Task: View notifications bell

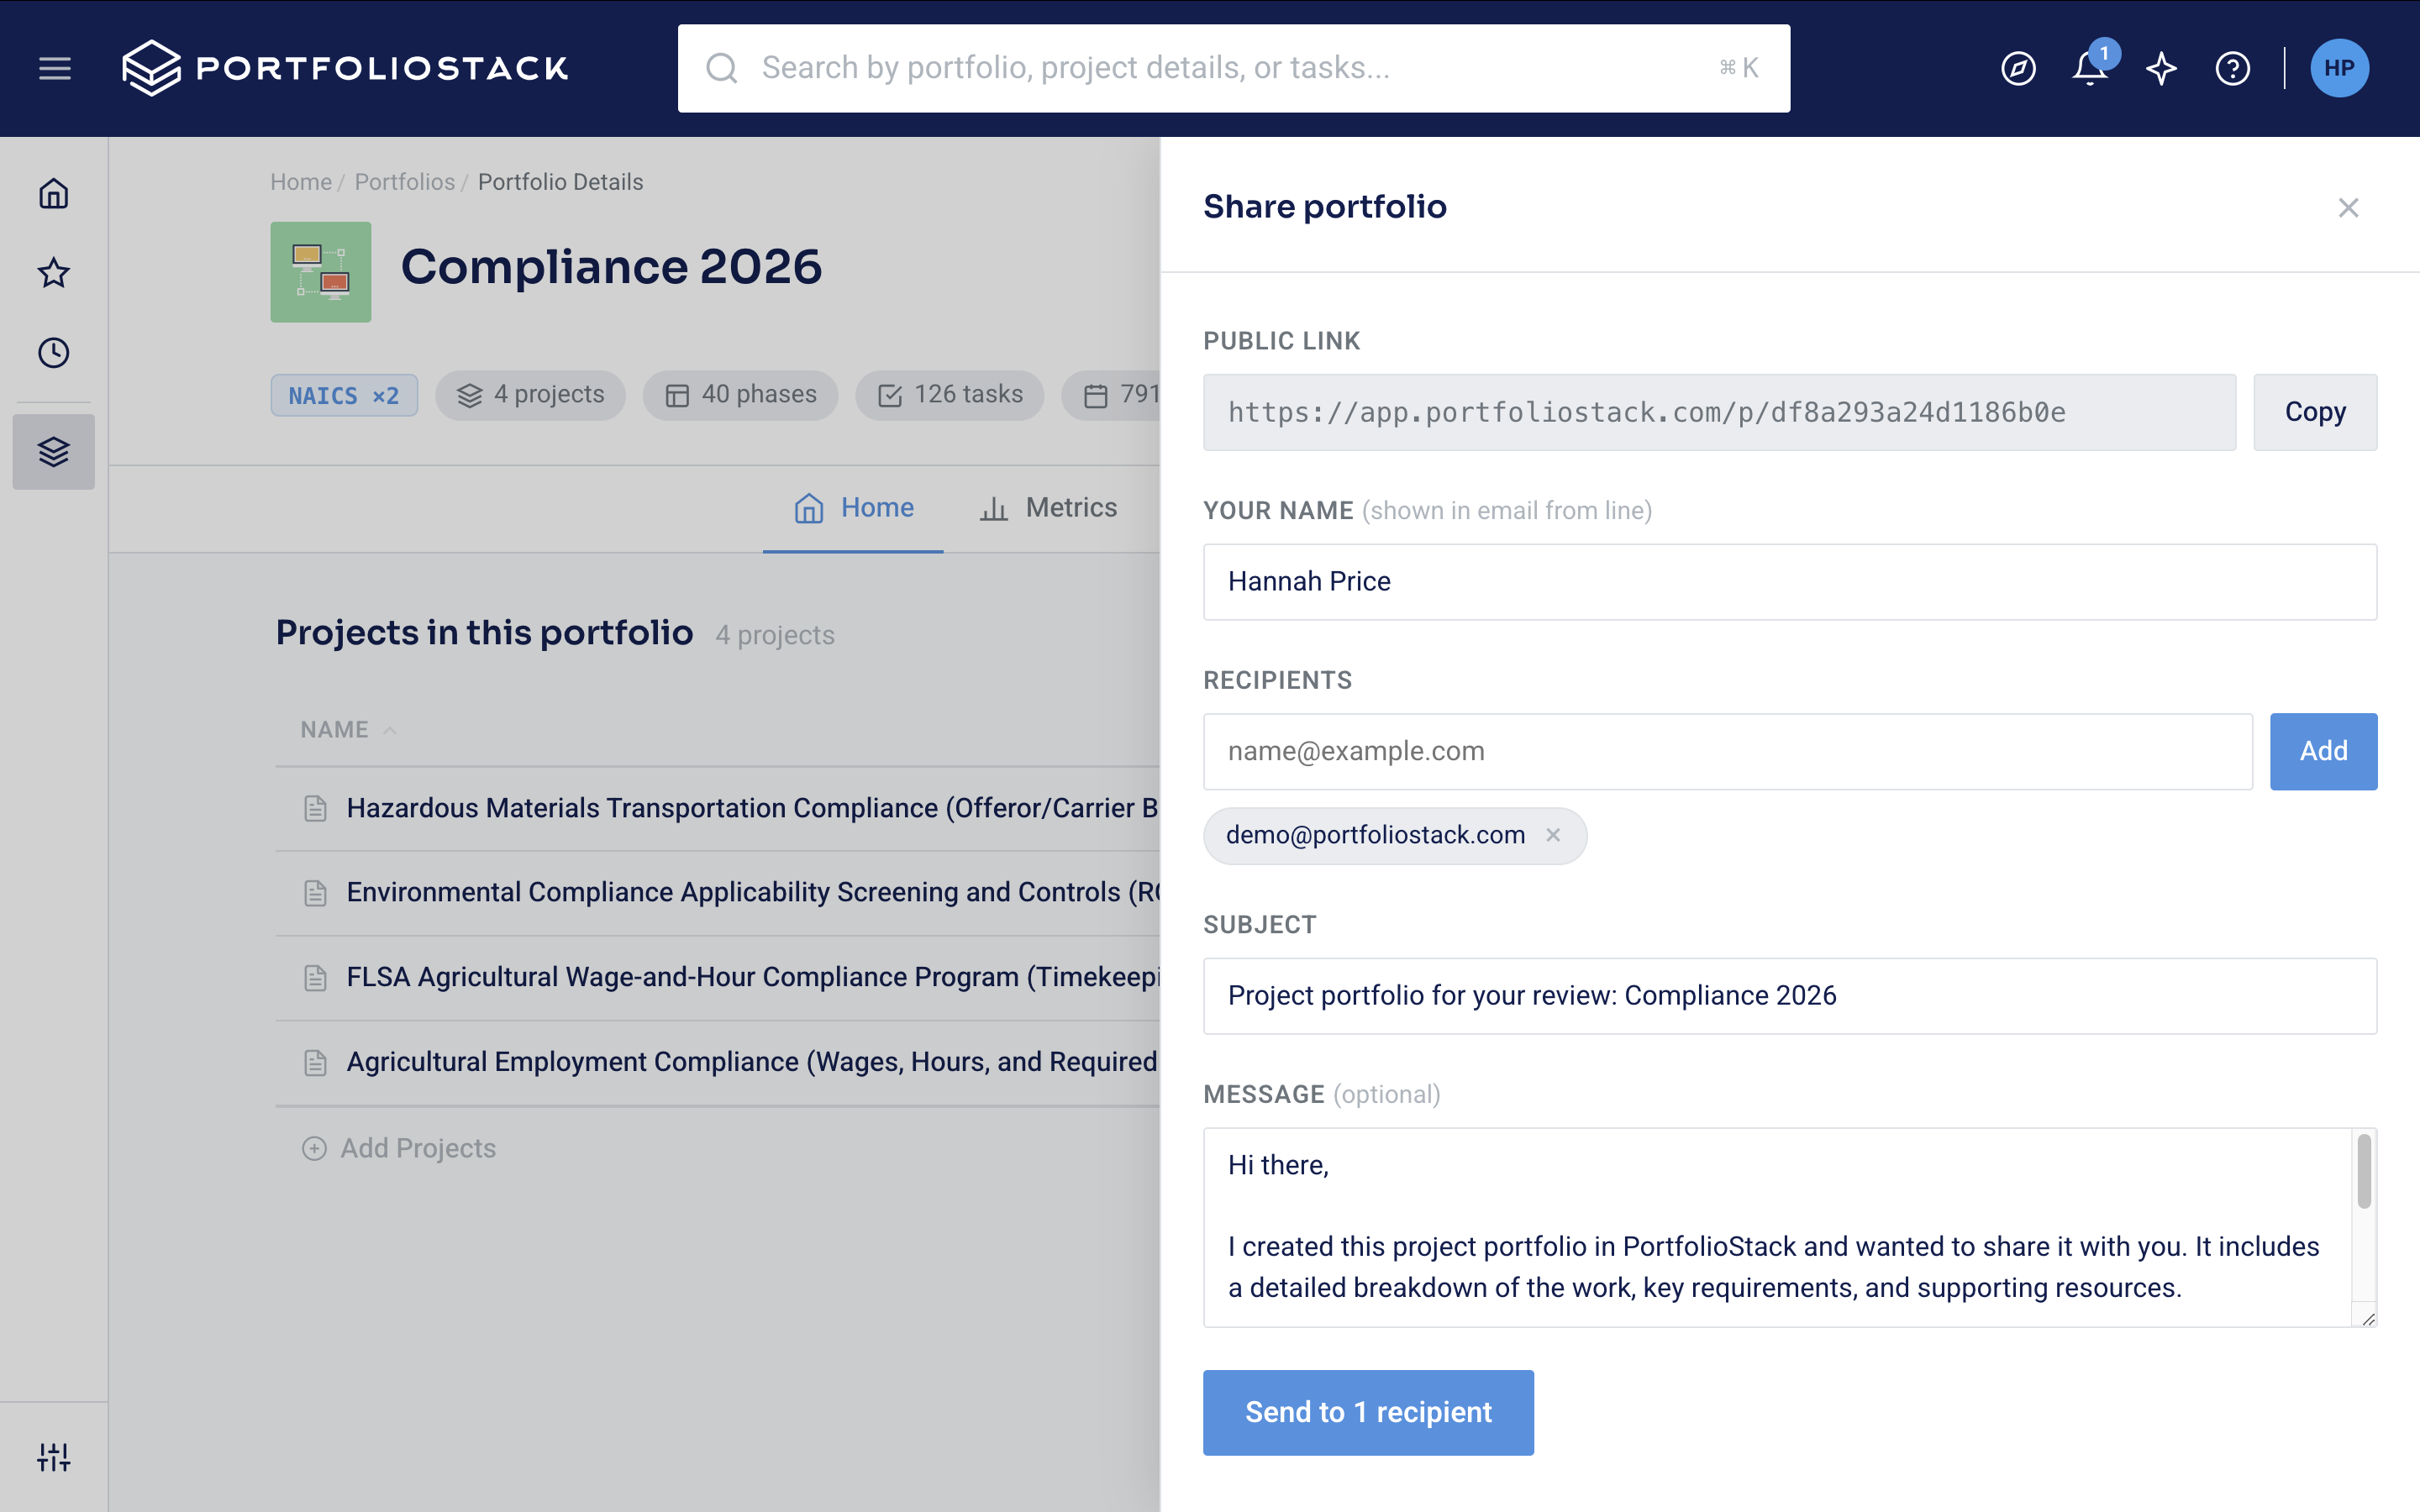Action: (x=2090, y=68)
